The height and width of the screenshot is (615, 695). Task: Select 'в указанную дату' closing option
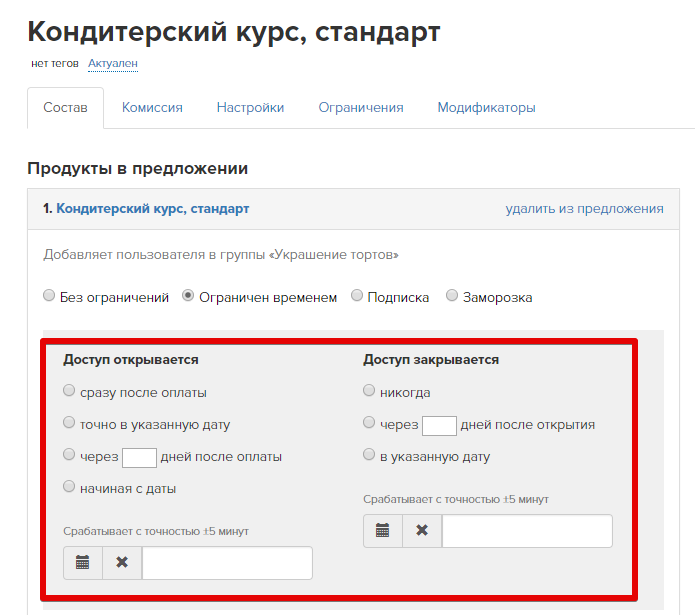point(369,454)
